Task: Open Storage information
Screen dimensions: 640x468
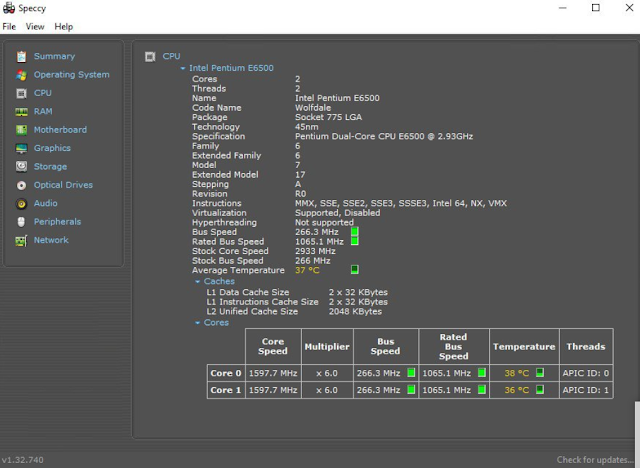Action: point(50,166)
